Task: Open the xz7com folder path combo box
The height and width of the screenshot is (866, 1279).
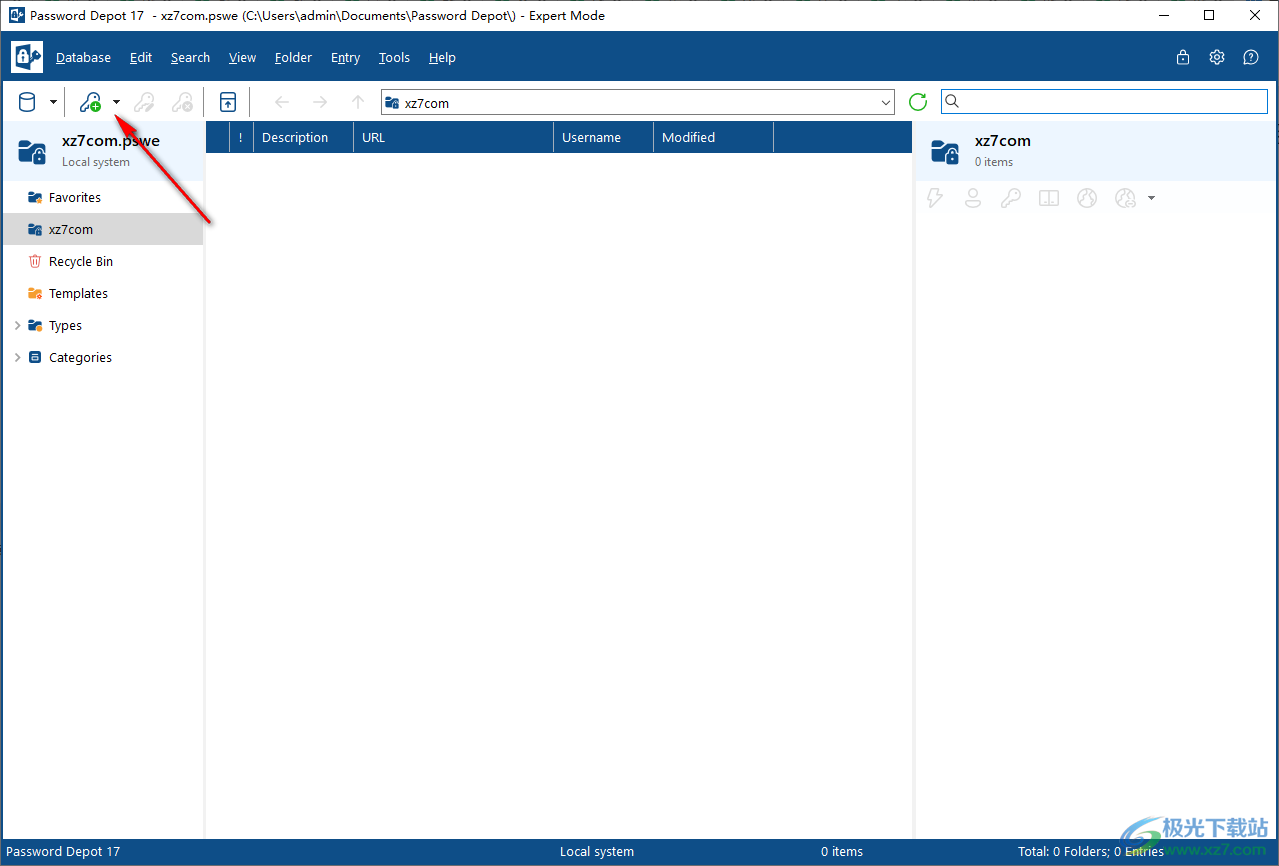Action: tap(638, 102)
